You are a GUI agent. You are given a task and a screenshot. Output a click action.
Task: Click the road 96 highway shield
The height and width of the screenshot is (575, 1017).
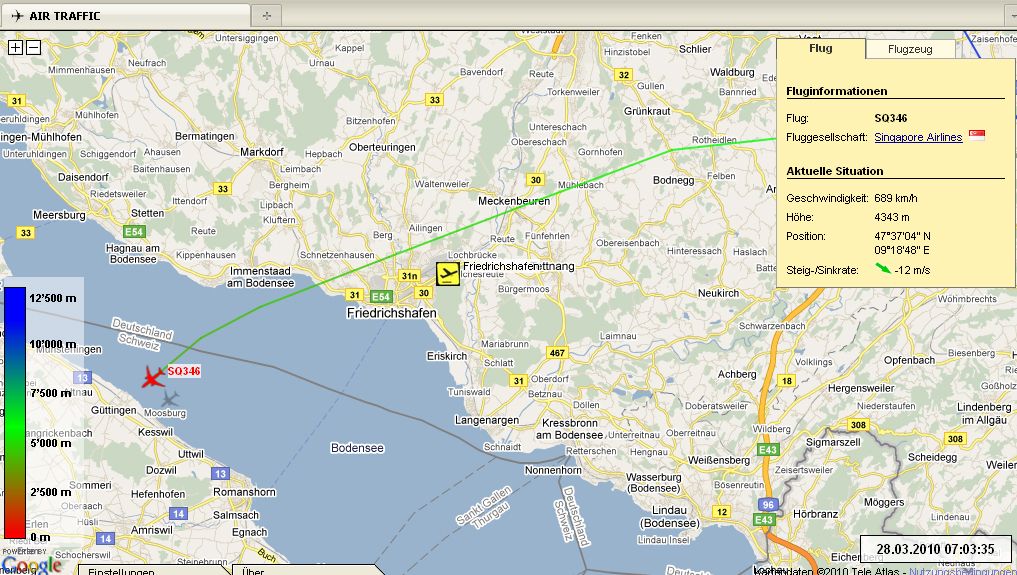769,504
